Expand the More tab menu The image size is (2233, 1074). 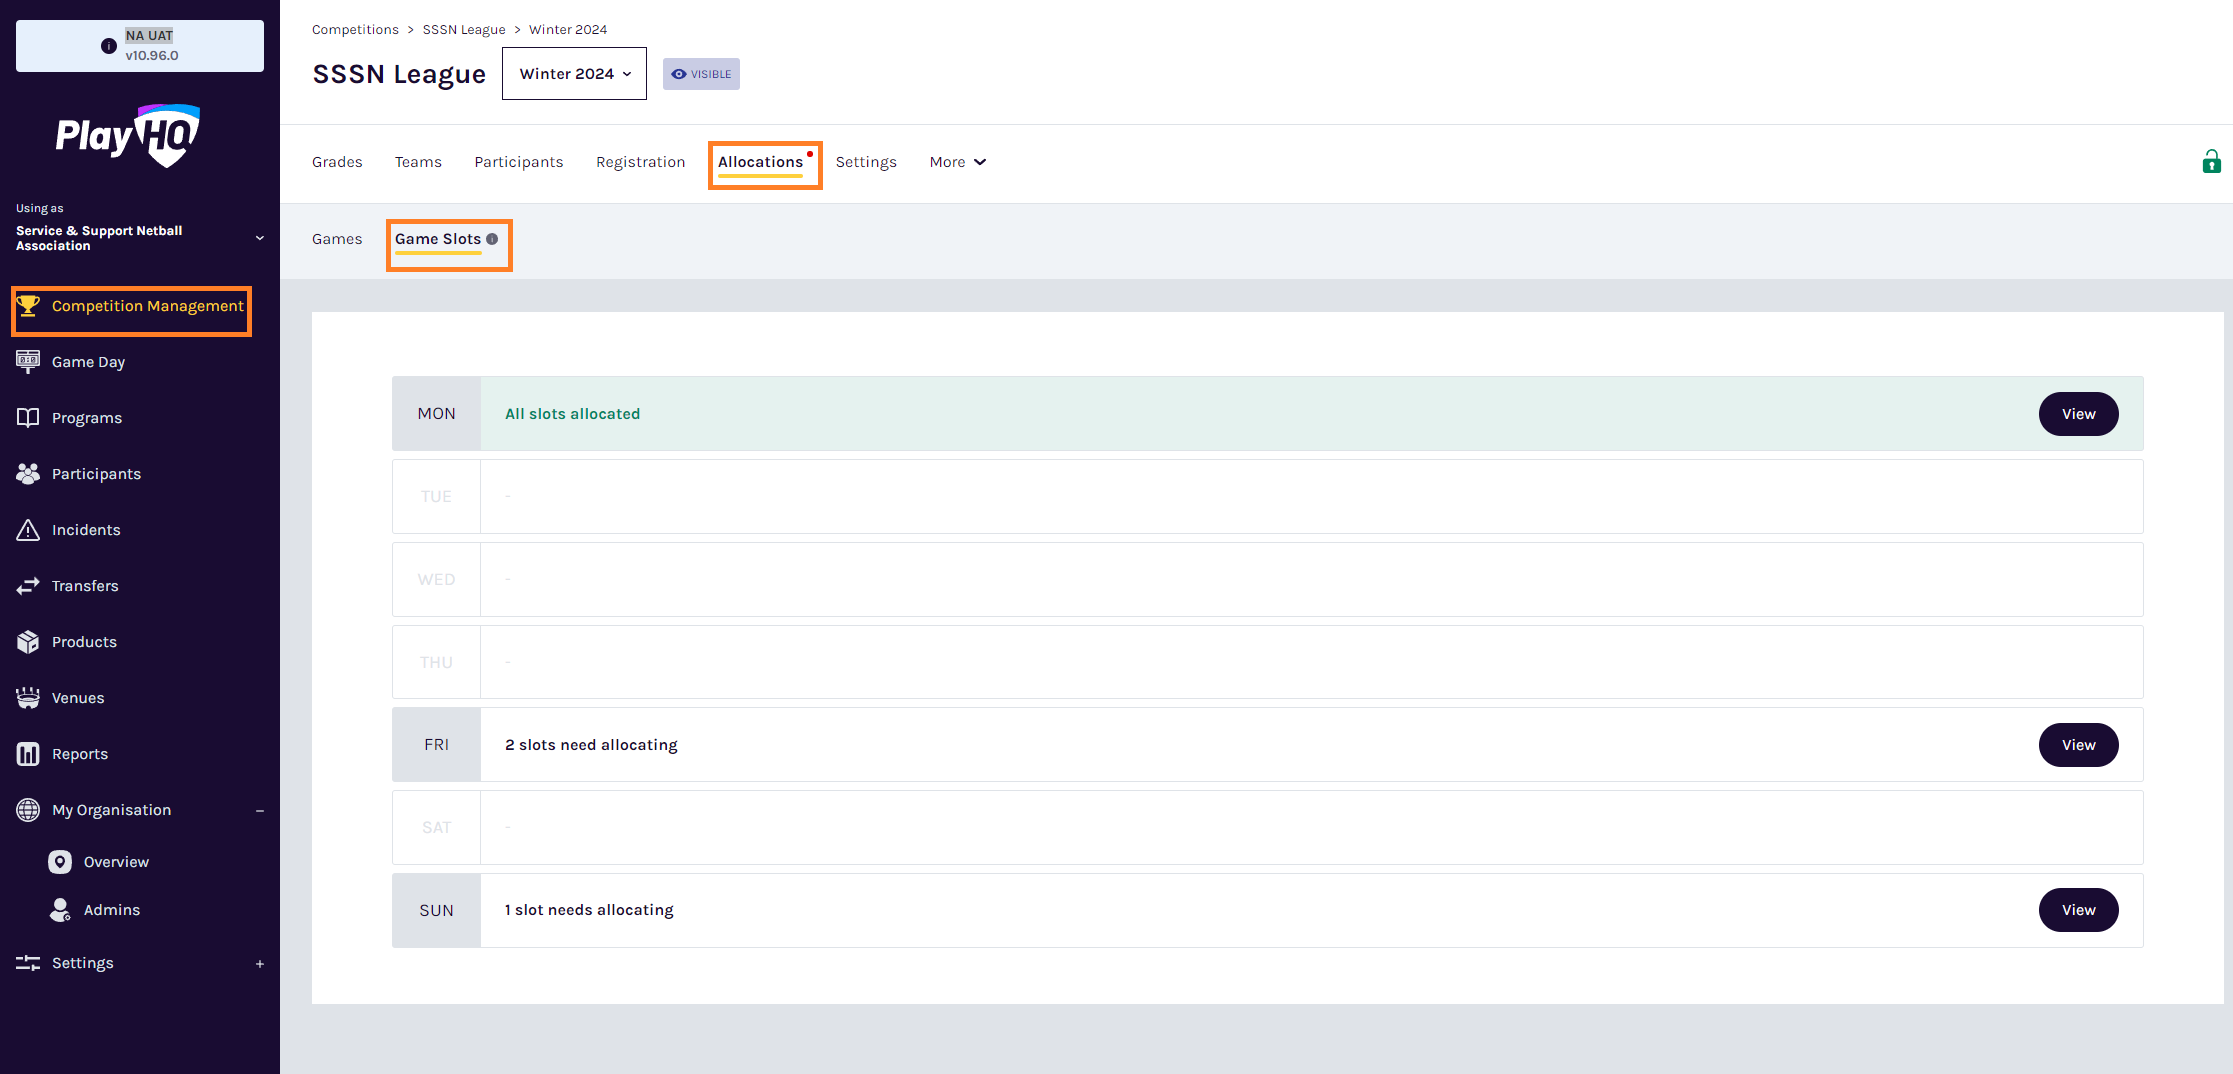[957, 162]
